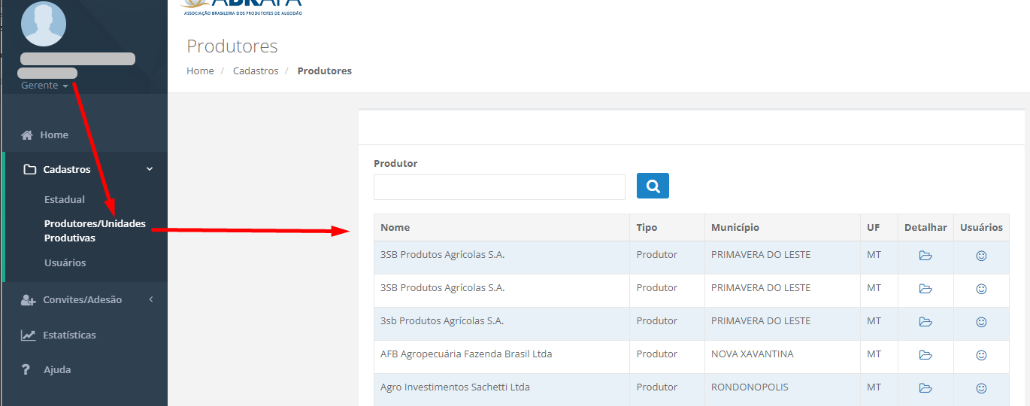Focus the Produtor search input field
The height and width of the screenshot is (406, 1030).
pos(499,187)
